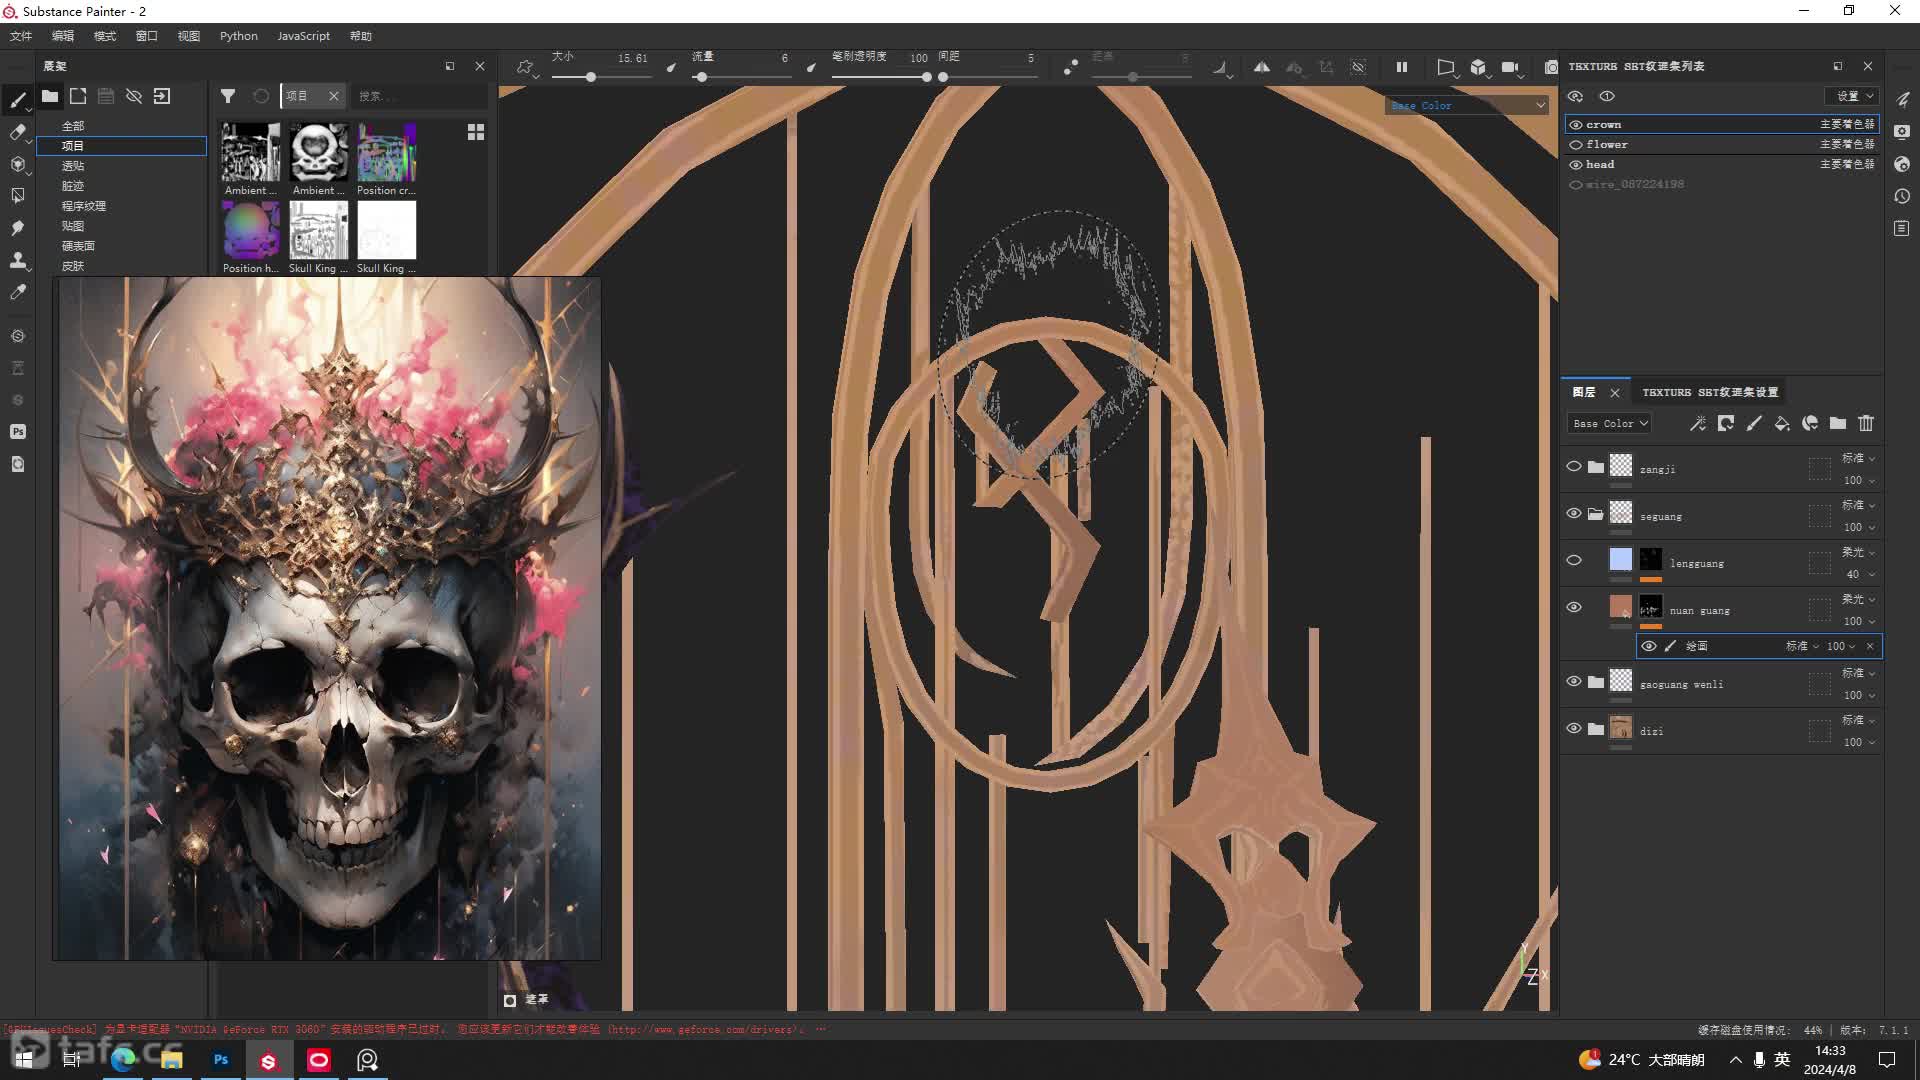
Task: Add a smart material layer
Action: [x=1810, y=423]
